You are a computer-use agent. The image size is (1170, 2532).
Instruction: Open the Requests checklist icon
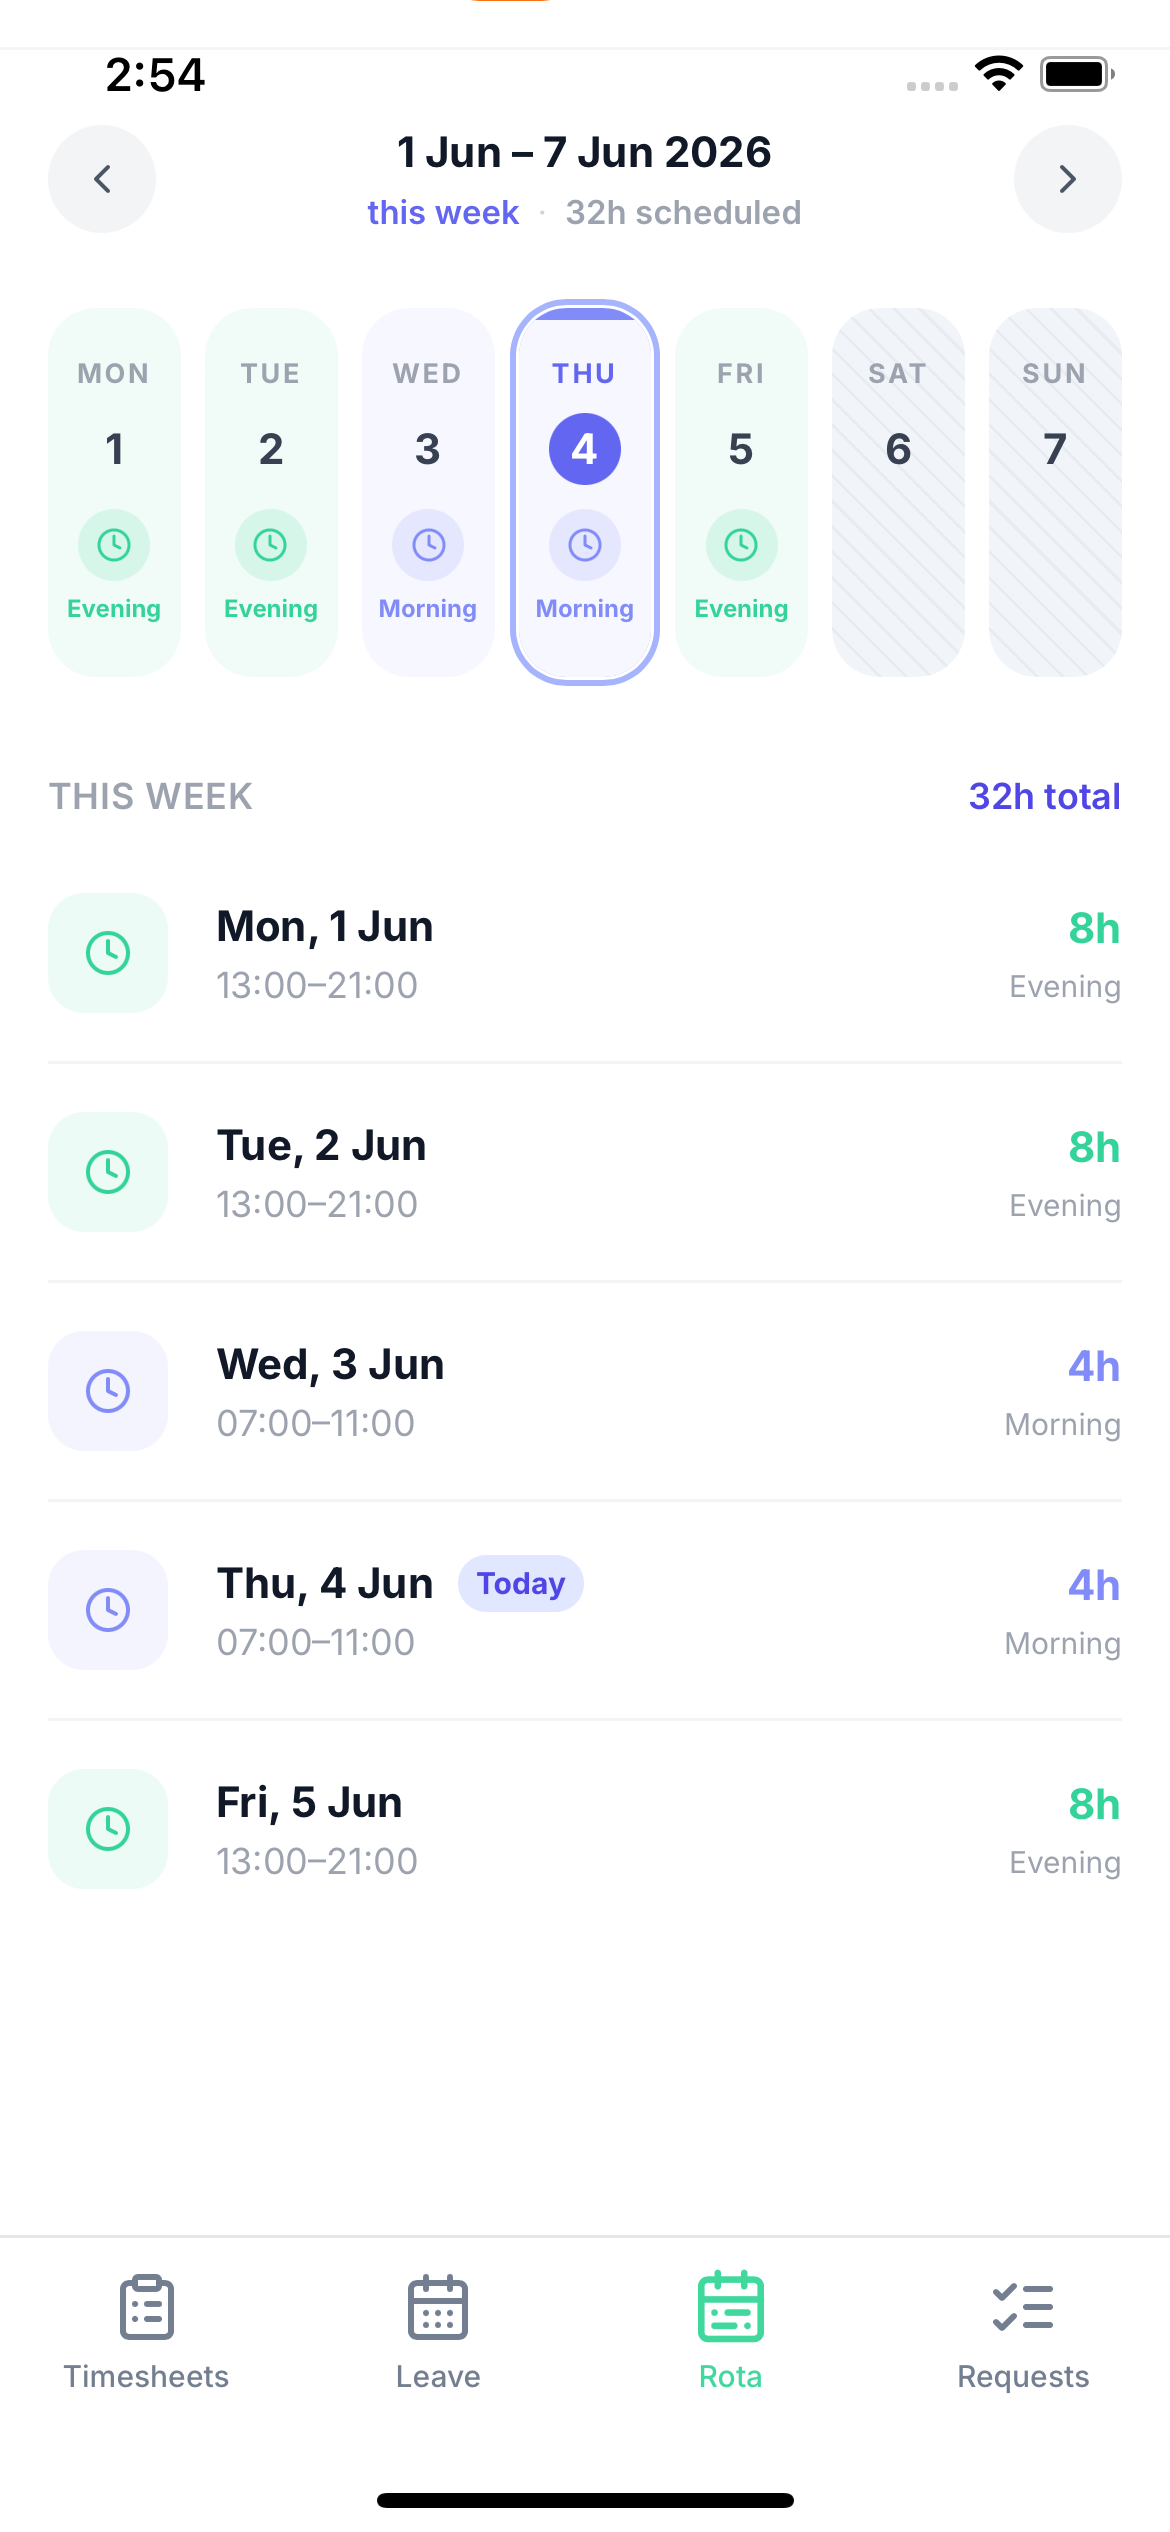click(1023, 2307)
